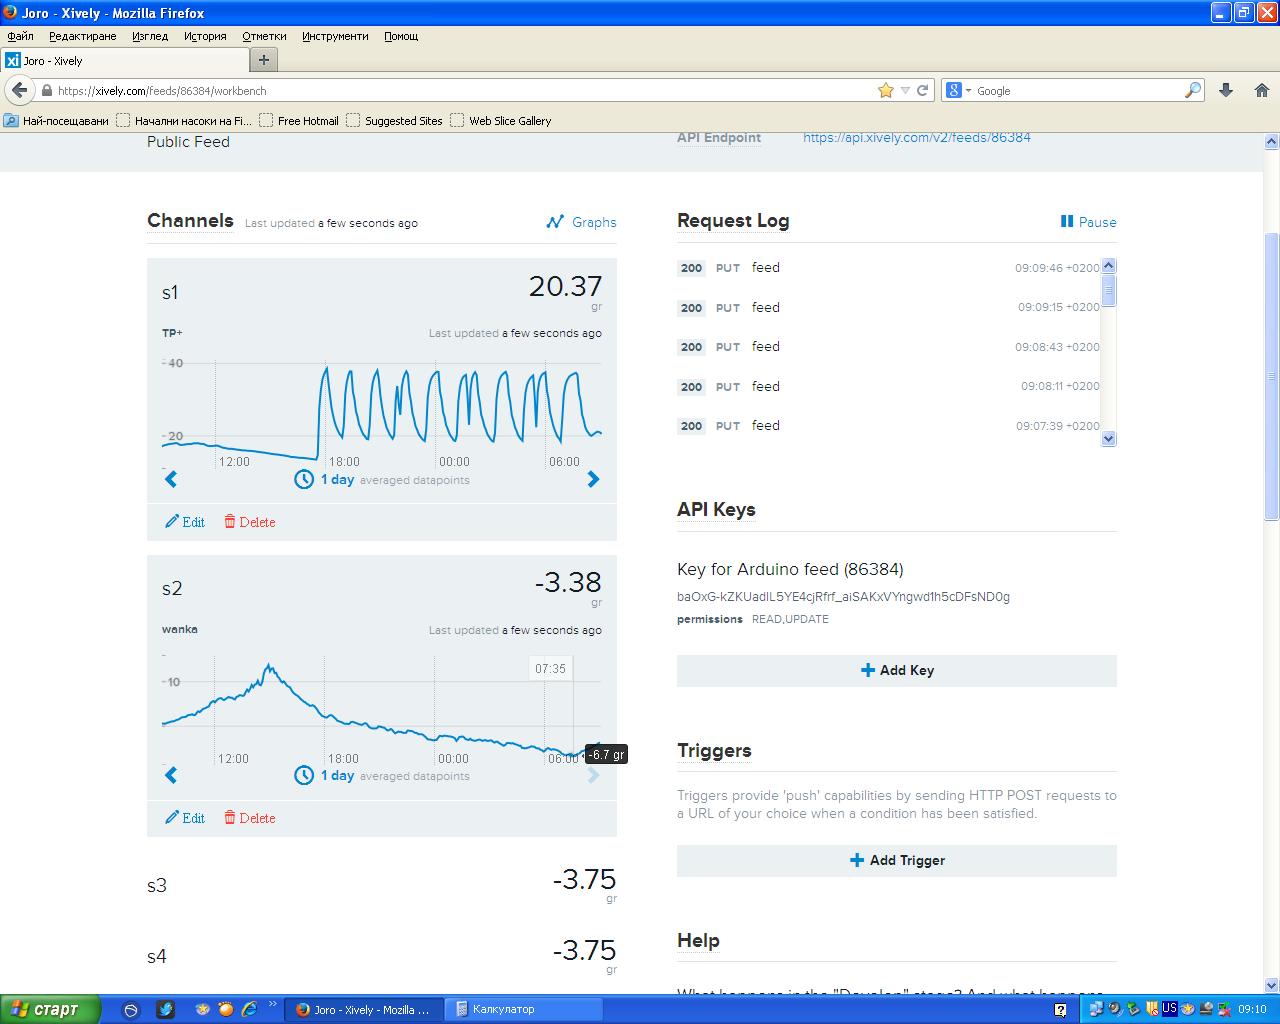
Task: Select the Request Log entry at 09:09:46
Action: 888,268
